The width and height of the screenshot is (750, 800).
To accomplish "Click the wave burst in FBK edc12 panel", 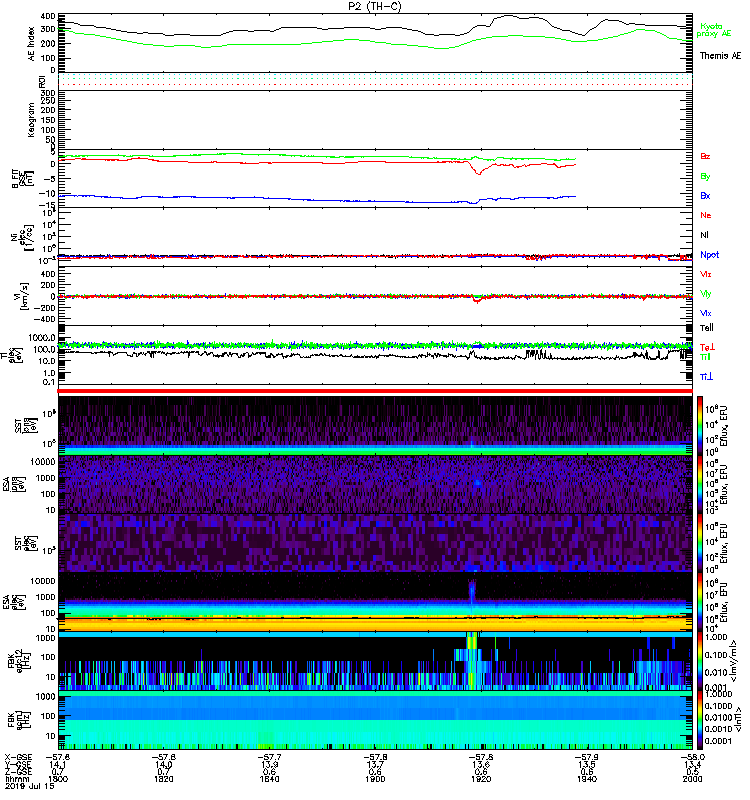I will click(x=472, y=661).
